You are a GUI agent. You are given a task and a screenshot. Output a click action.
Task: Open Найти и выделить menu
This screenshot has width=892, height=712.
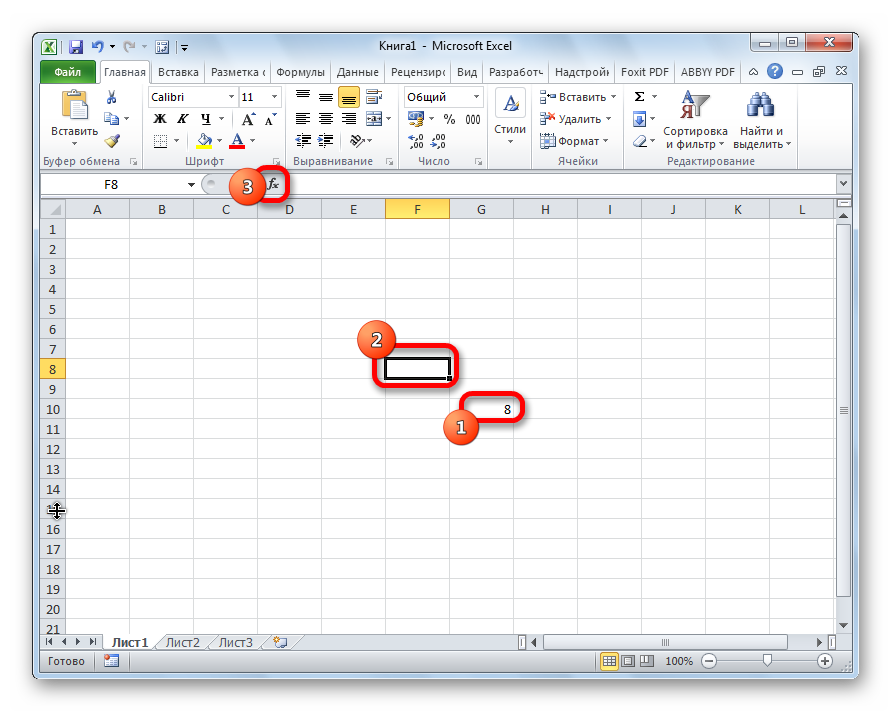[761, 119]
